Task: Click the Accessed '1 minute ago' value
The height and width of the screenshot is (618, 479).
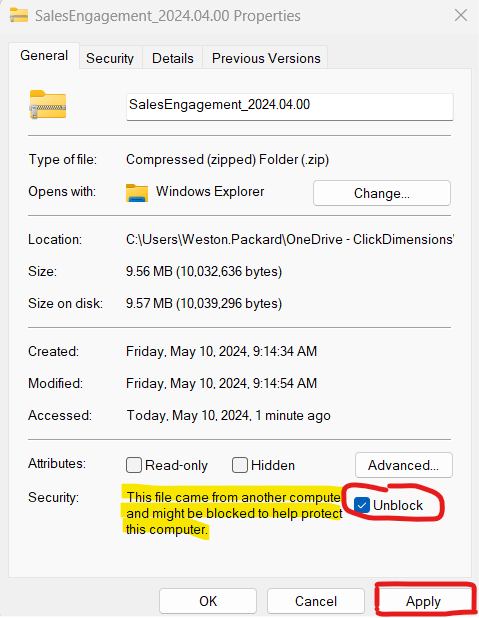Action: point(228,415)
